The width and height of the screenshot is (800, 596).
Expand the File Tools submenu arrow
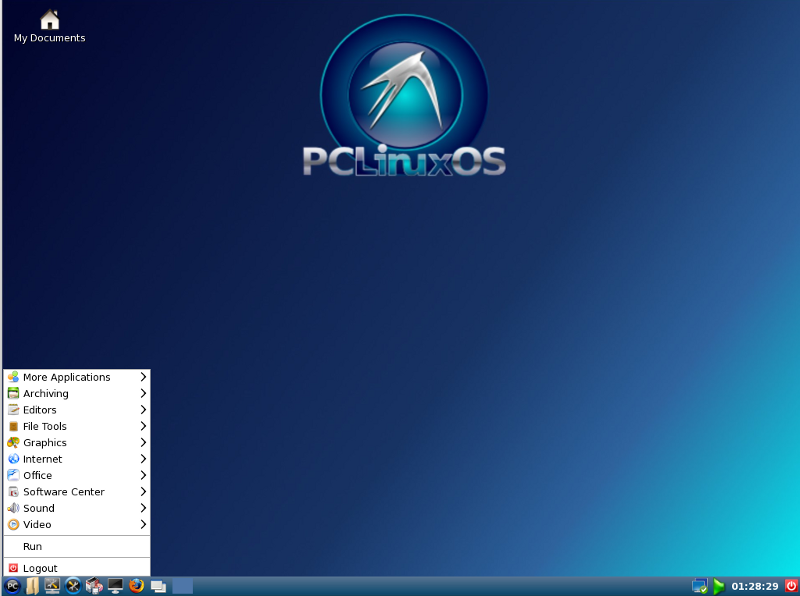(x=143, y=426)
